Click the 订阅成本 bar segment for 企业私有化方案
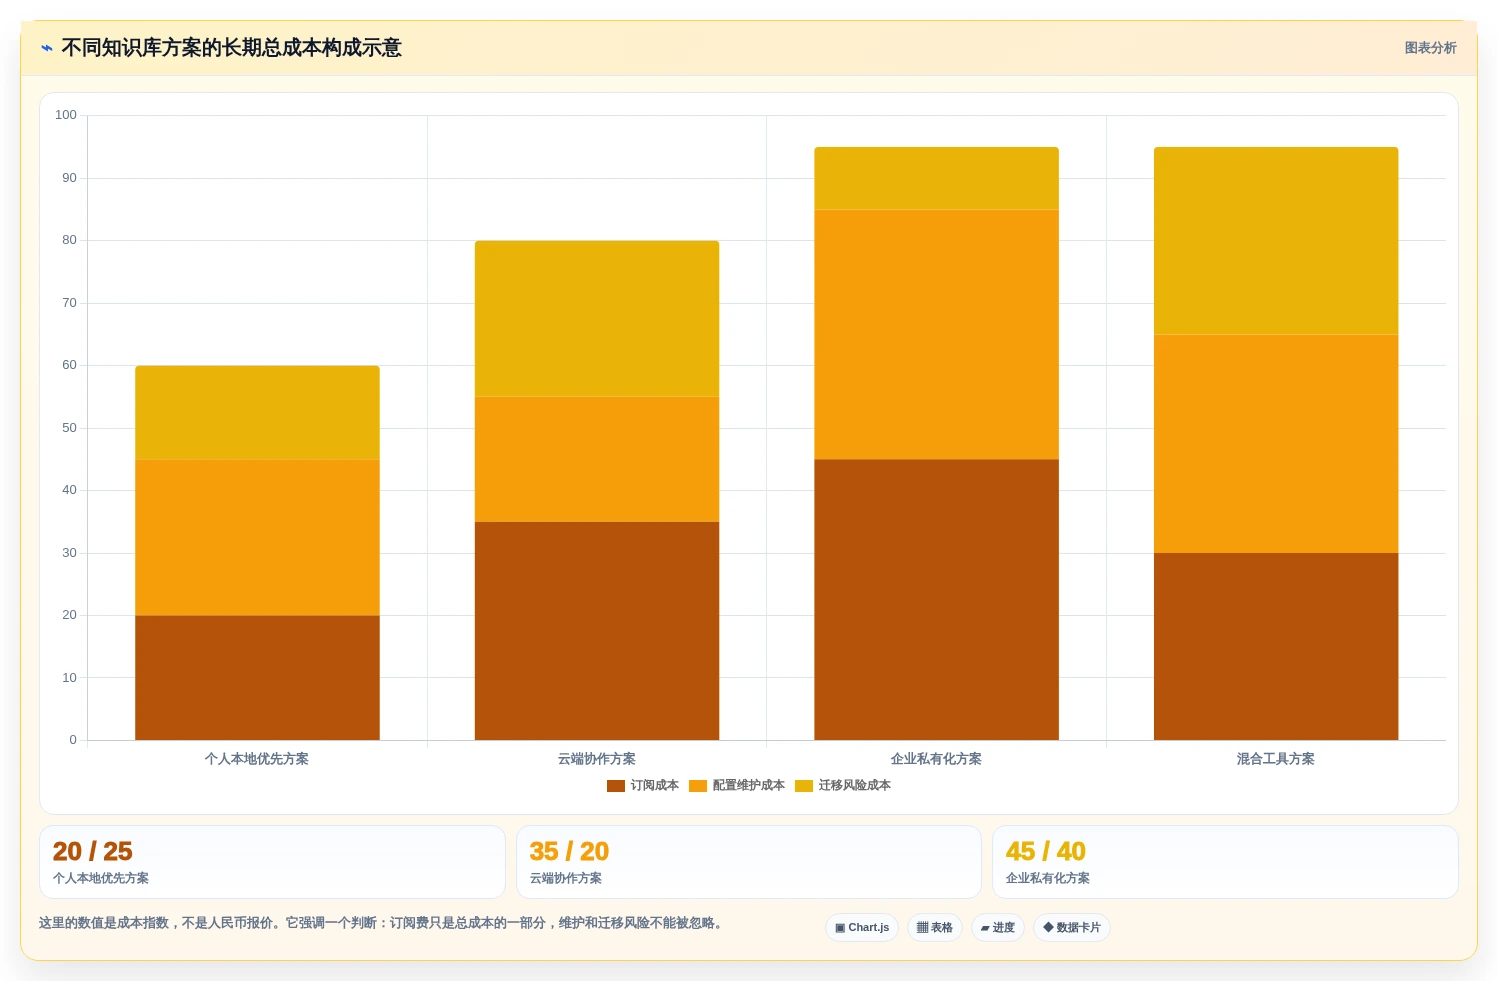The image size is (1498, 981). (x=936, y=600)
